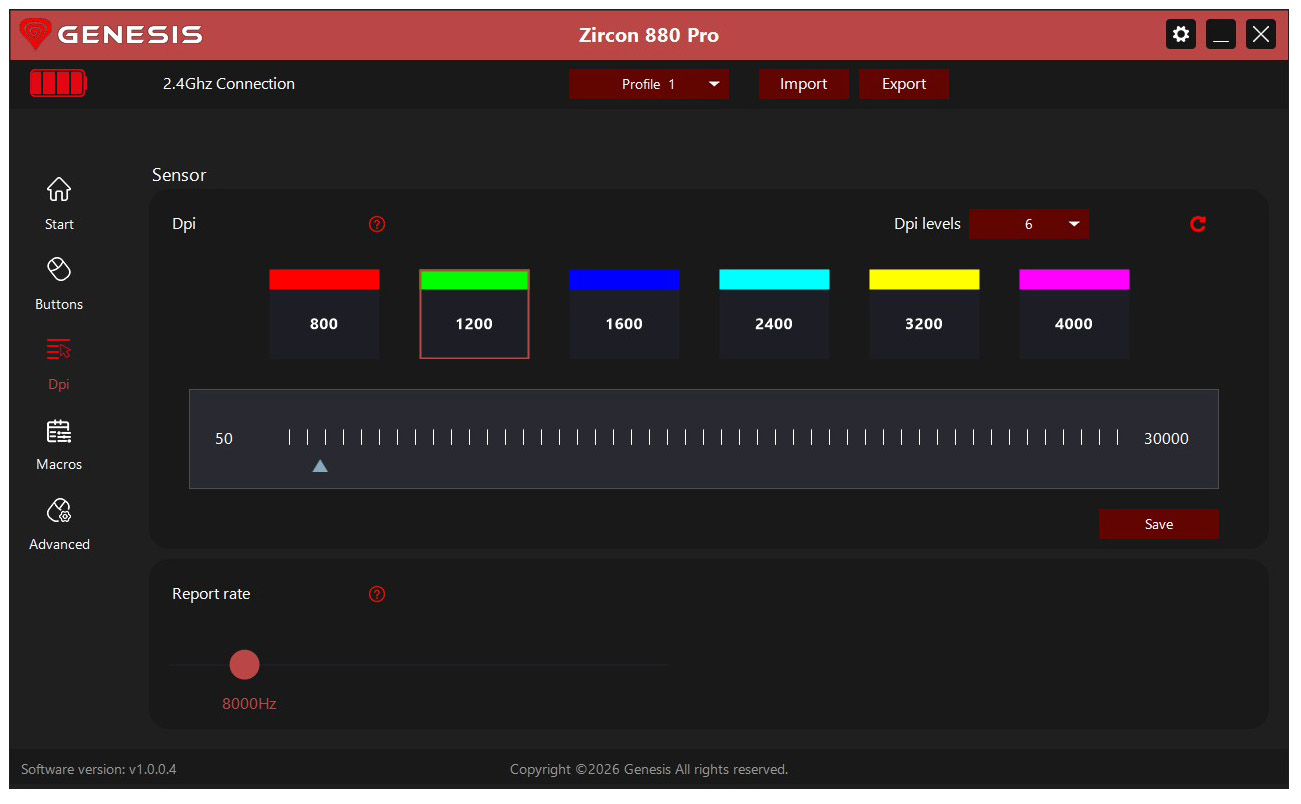The height and width of the screenshot is (804, 1301).
Task: Click the DPI tick scale track
Action: [x=703, y=437]
